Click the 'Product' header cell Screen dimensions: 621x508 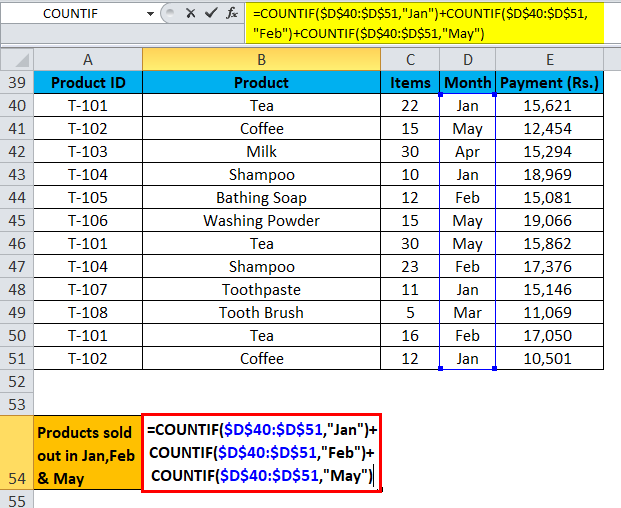(x=261, y=82)
